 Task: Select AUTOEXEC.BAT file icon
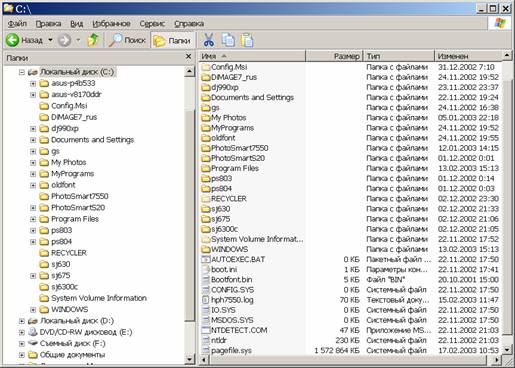point(205,259)
